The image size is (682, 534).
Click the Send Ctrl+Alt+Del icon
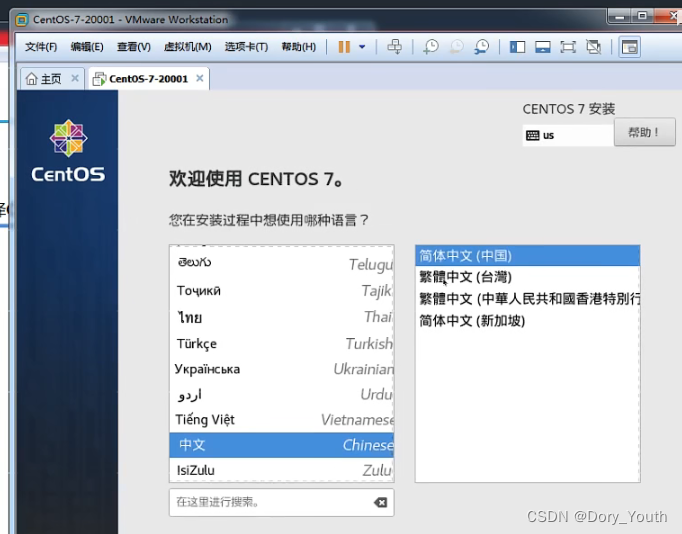(x=394, y=47)
